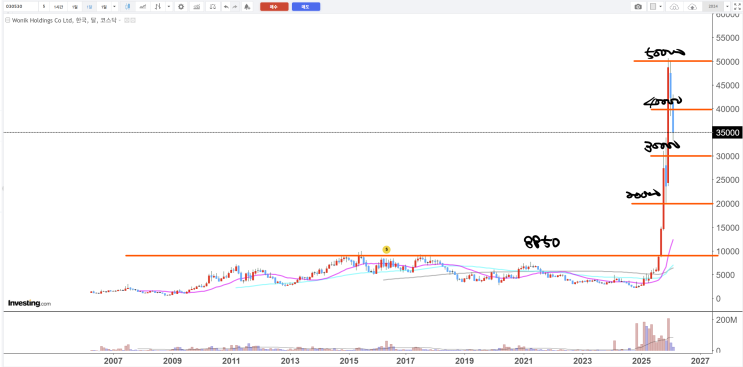
Task: Select the 5 minute interval button
Action: [44, 7]
